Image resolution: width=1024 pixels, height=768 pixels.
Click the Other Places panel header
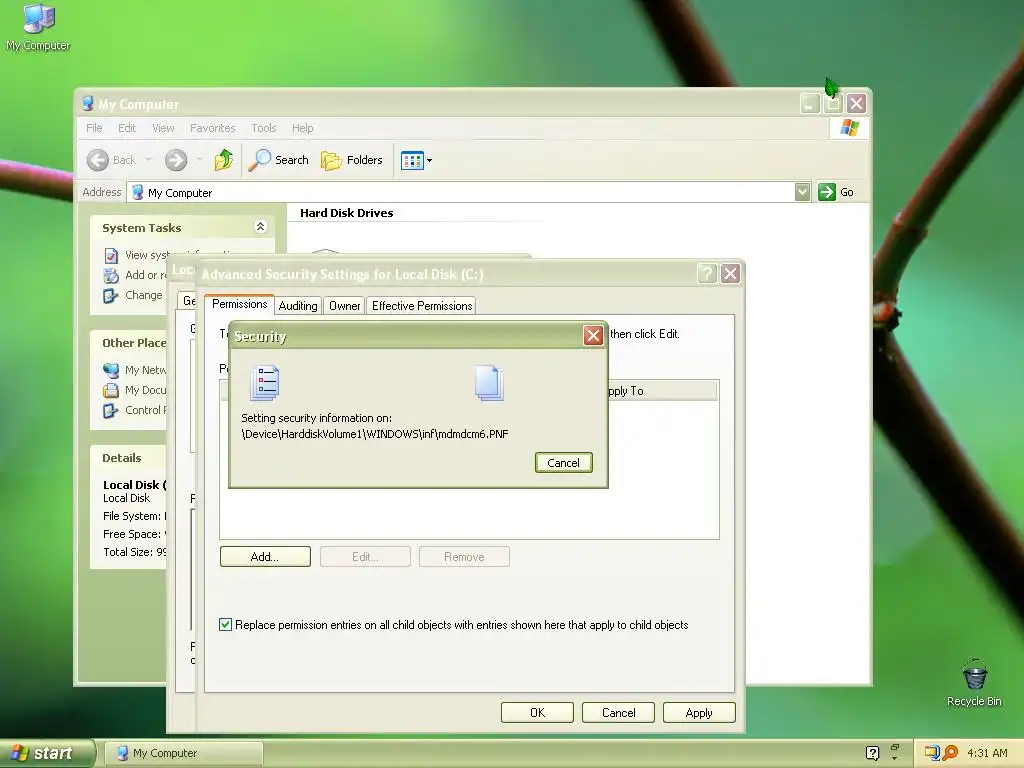(x=135, y=343)
